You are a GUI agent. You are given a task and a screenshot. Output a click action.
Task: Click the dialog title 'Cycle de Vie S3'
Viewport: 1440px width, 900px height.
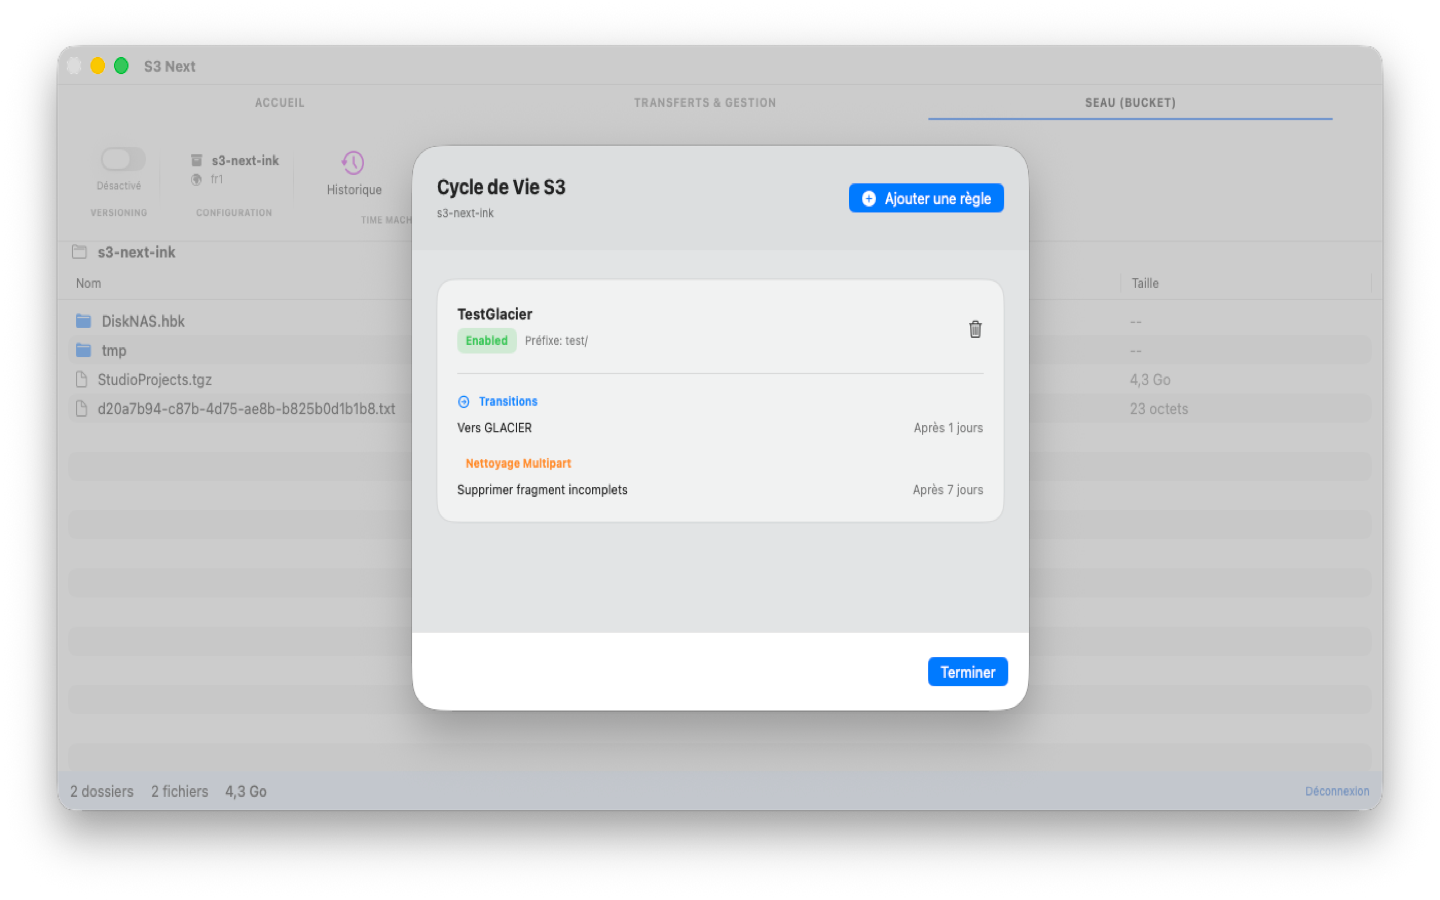point(501,187)
